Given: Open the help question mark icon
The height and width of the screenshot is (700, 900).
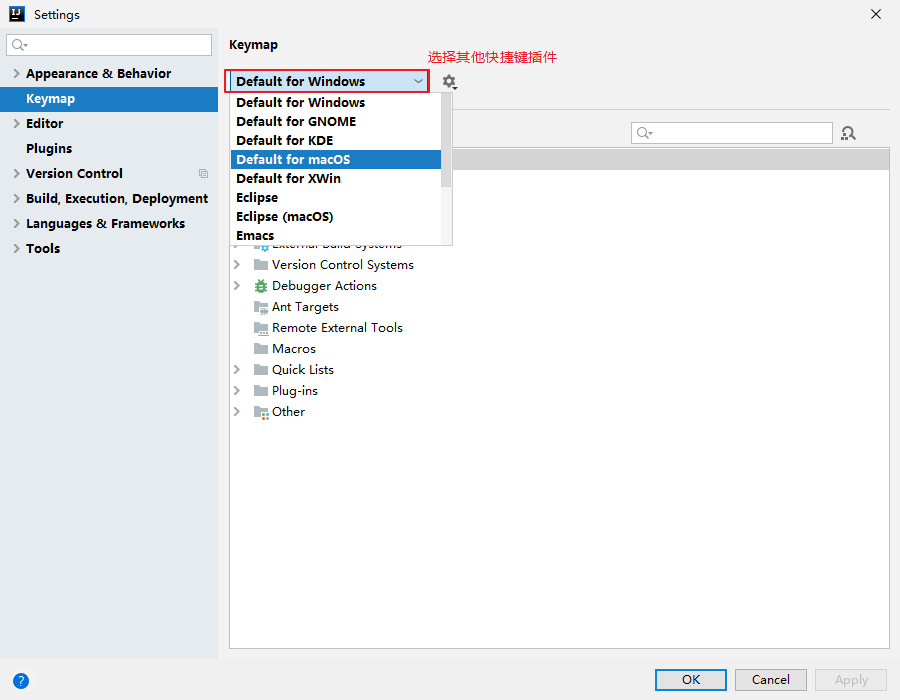Looking at the screenshot, I should coord(21,681).
